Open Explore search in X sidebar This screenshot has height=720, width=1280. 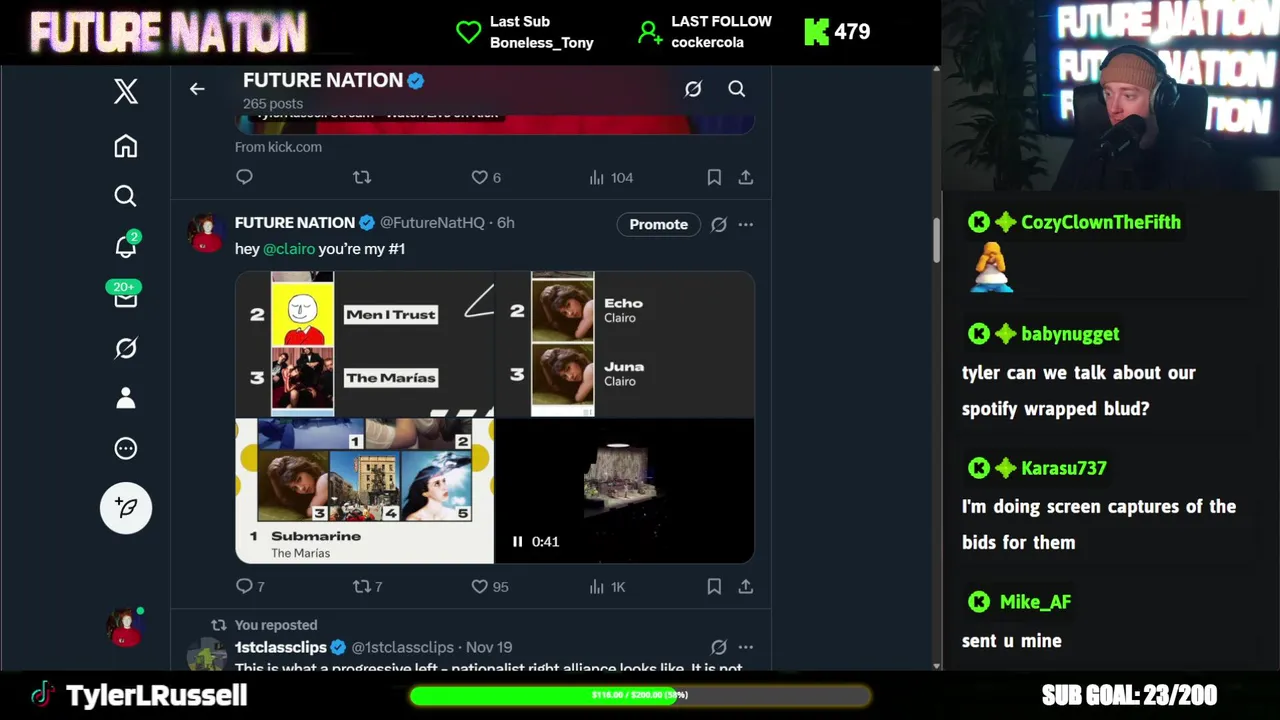125,196
